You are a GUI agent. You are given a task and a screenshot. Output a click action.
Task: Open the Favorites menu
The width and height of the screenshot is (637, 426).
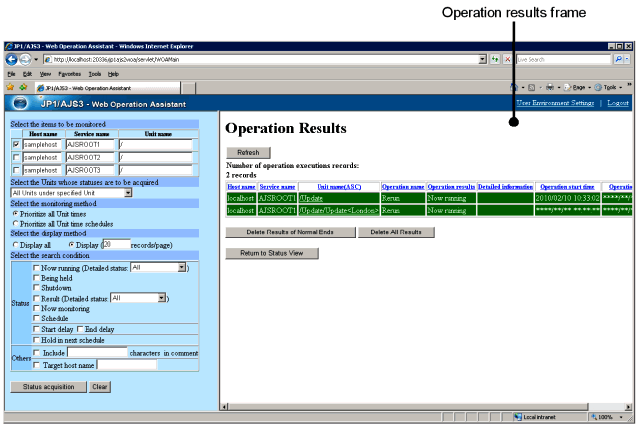pyautogui.click(x=69, y=74)
